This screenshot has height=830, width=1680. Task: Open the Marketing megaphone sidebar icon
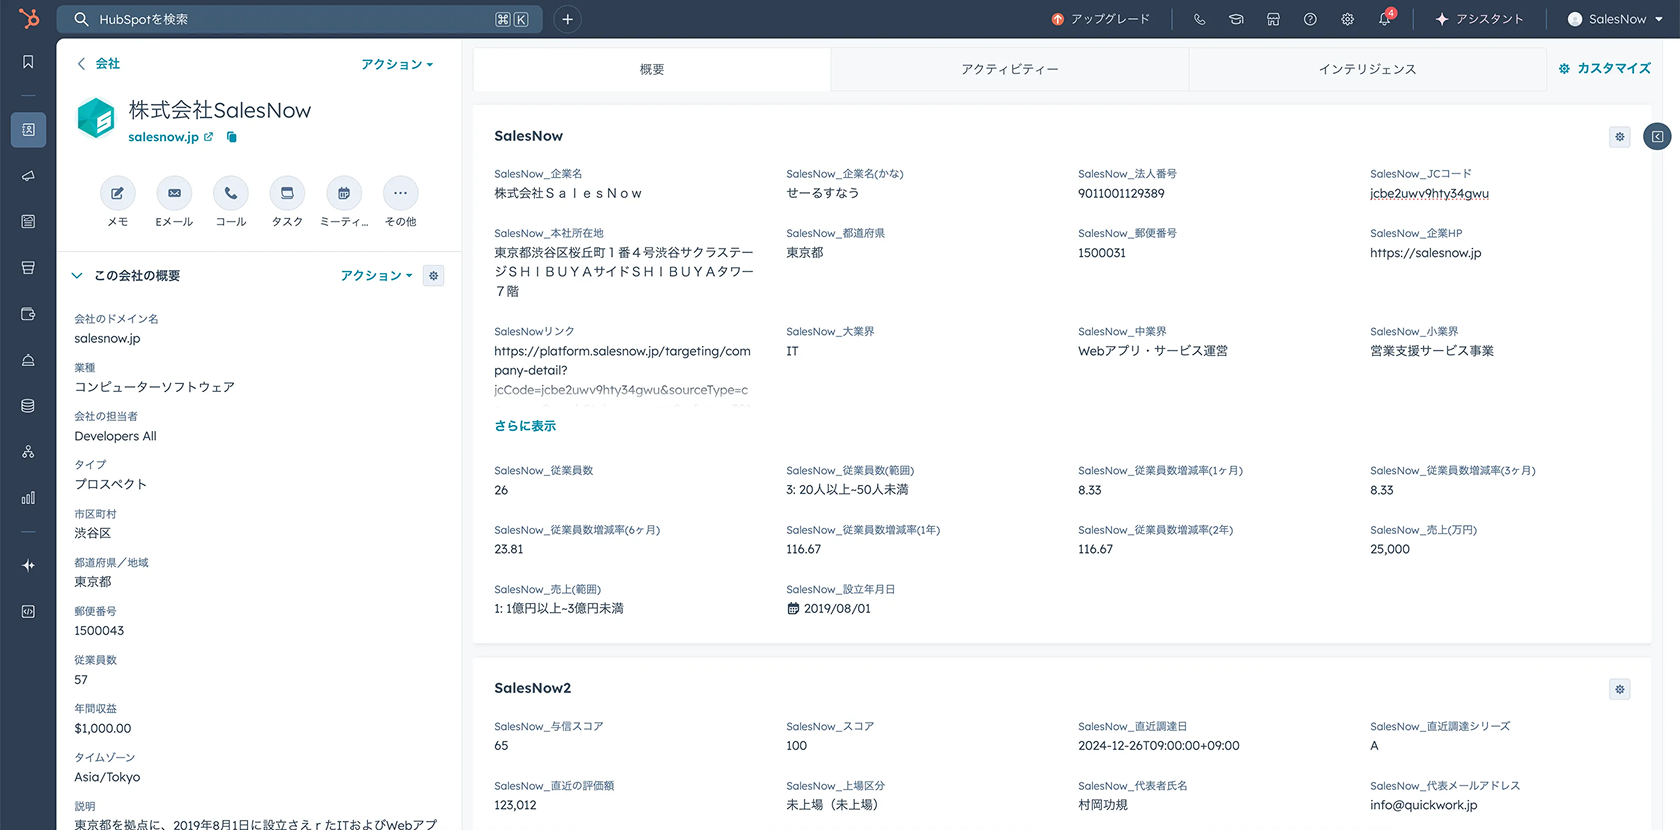(x=28, y=176)
